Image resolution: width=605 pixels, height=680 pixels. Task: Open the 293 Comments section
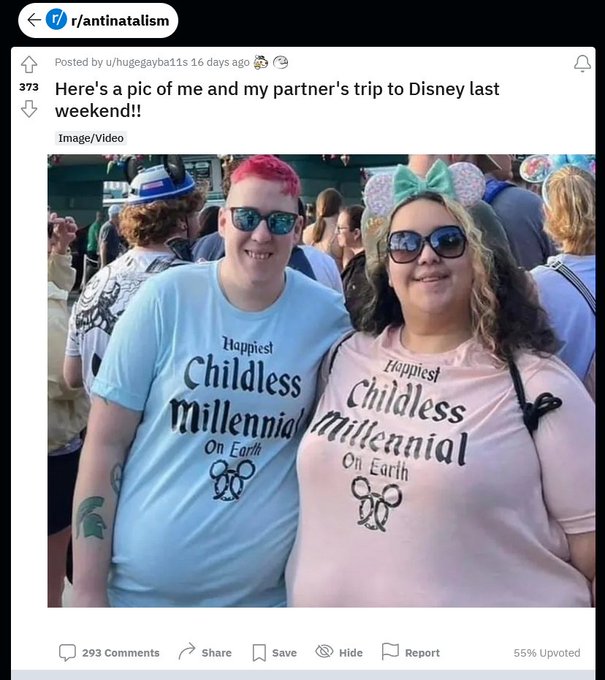[x=109, y=652]
